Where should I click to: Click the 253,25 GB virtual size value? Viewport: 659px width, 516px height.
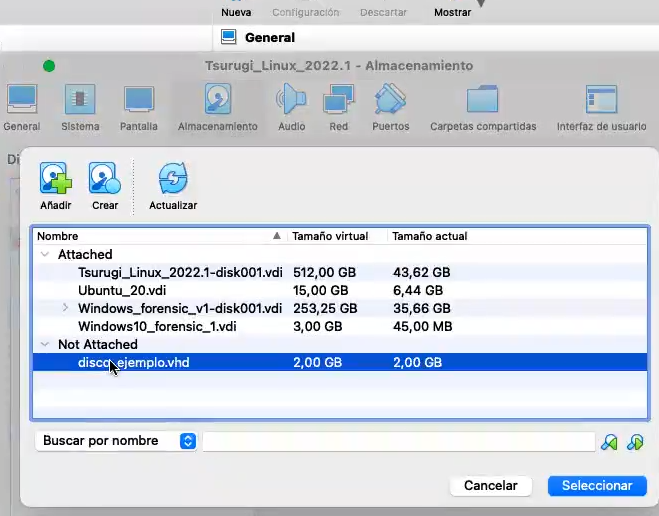point(325,308)
